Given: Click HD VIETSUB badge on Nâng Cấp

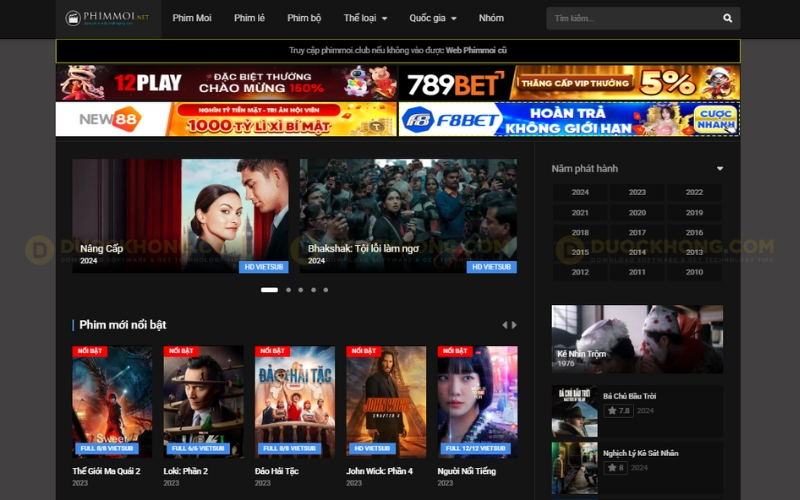Looking at the screenshot, I should pos(264,267).
